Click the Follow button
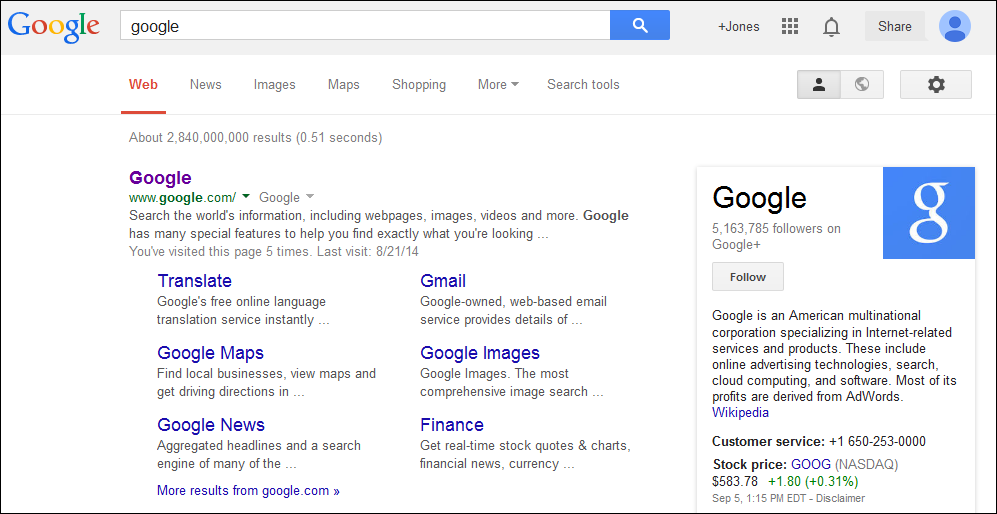This screenshot has width=997, height=514. 747,277
